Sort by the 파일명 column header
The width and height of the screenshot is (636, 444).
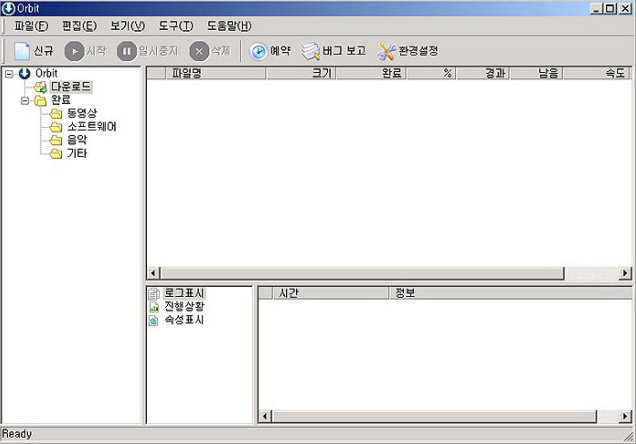pos(216,73)
